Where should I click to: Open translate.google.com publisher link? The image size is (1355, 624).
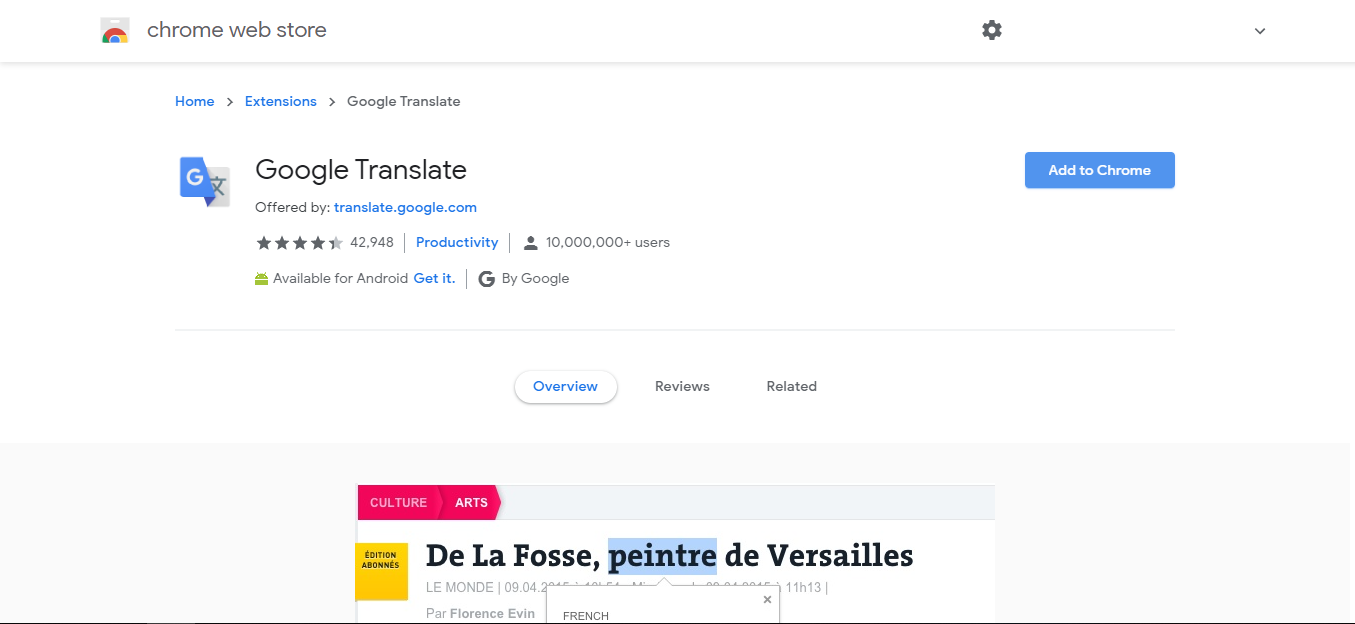point(405,208)
